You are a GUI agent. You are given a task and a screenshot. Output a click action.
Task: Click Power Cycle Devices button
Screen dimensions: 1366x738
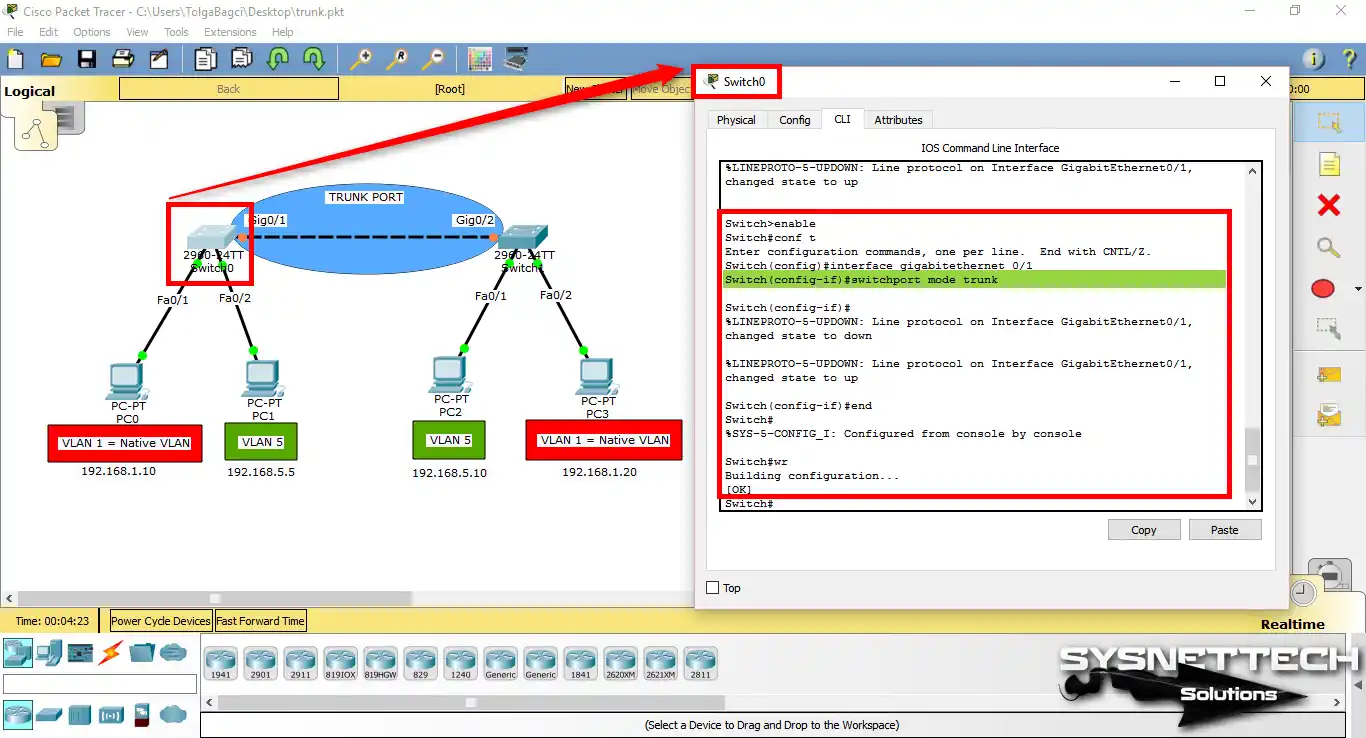161,621
